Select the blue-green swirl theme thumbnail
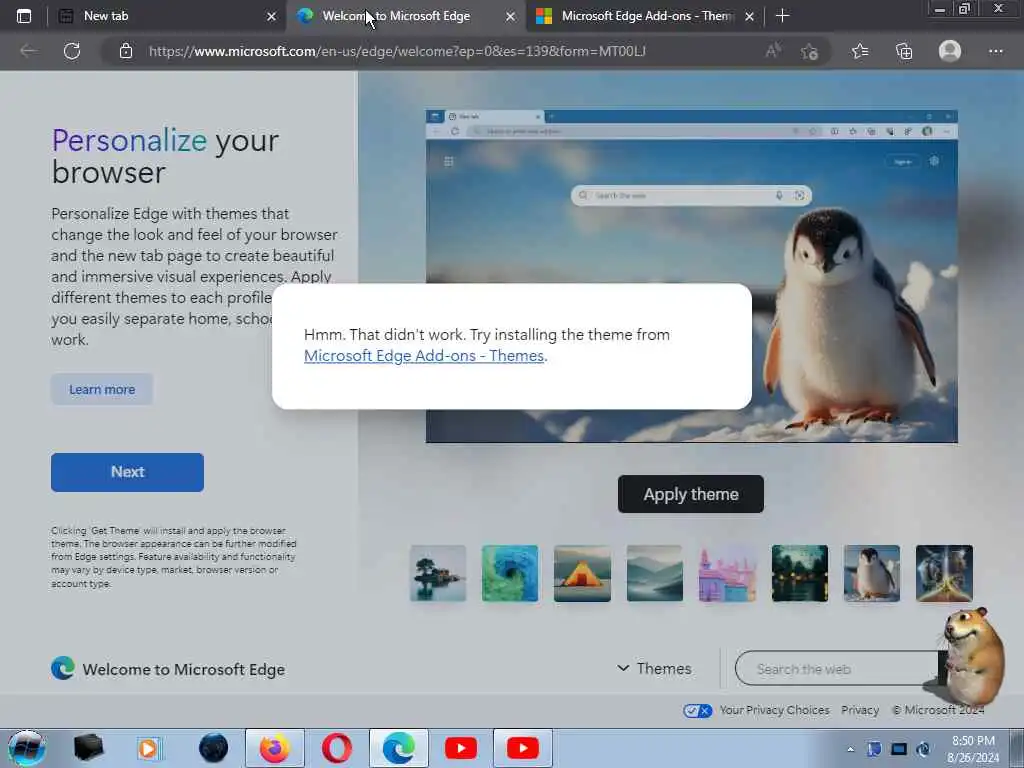 pyautogui.click(x=510, y=573)
